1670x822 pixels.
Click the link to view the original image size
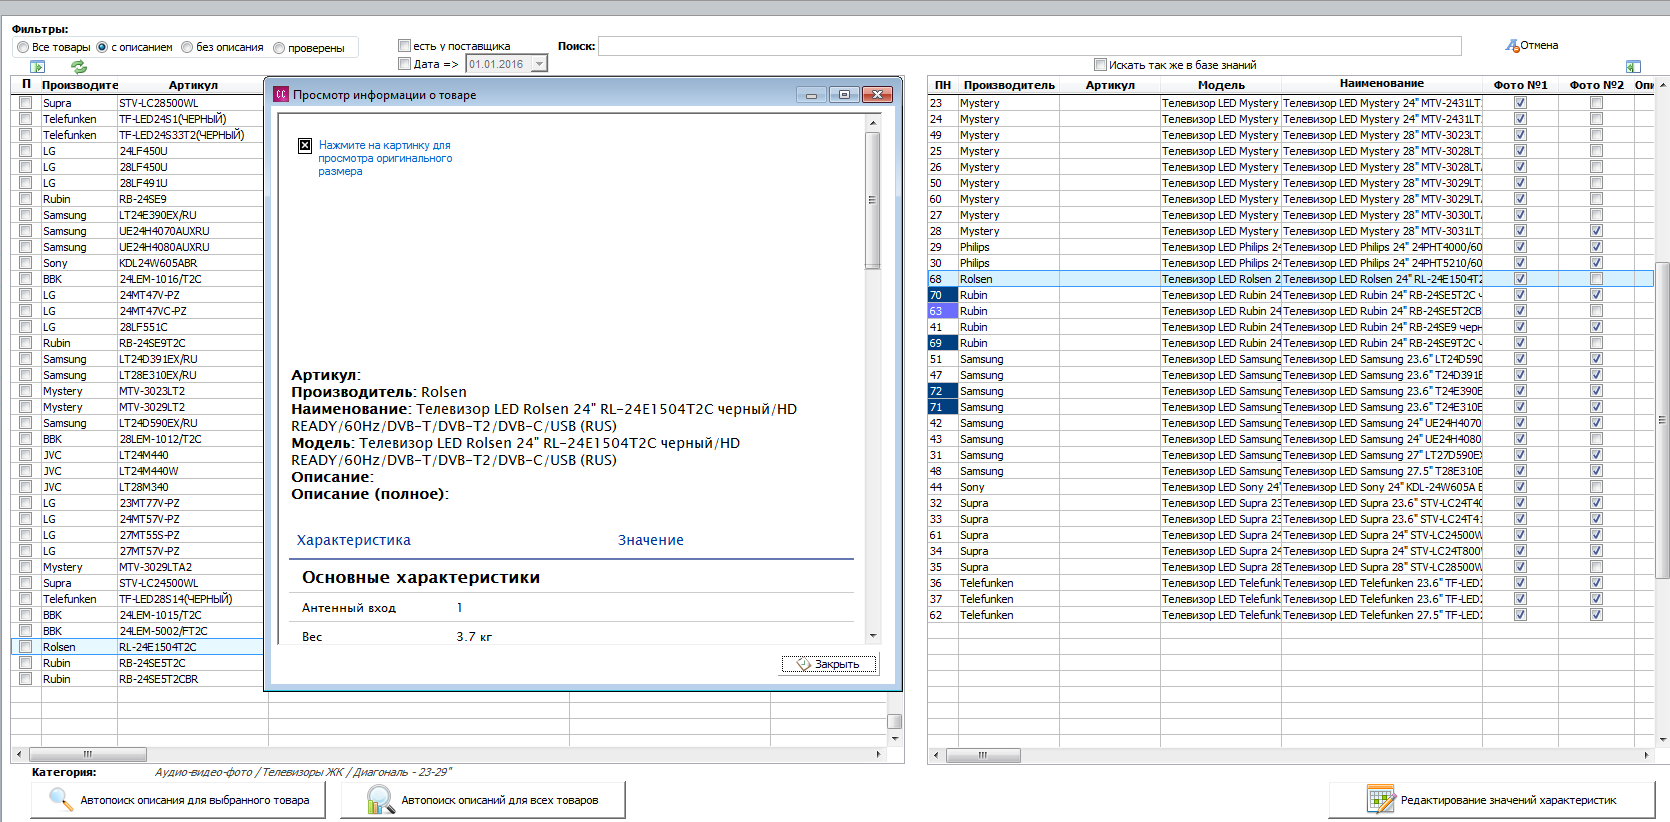pos(385,158)
